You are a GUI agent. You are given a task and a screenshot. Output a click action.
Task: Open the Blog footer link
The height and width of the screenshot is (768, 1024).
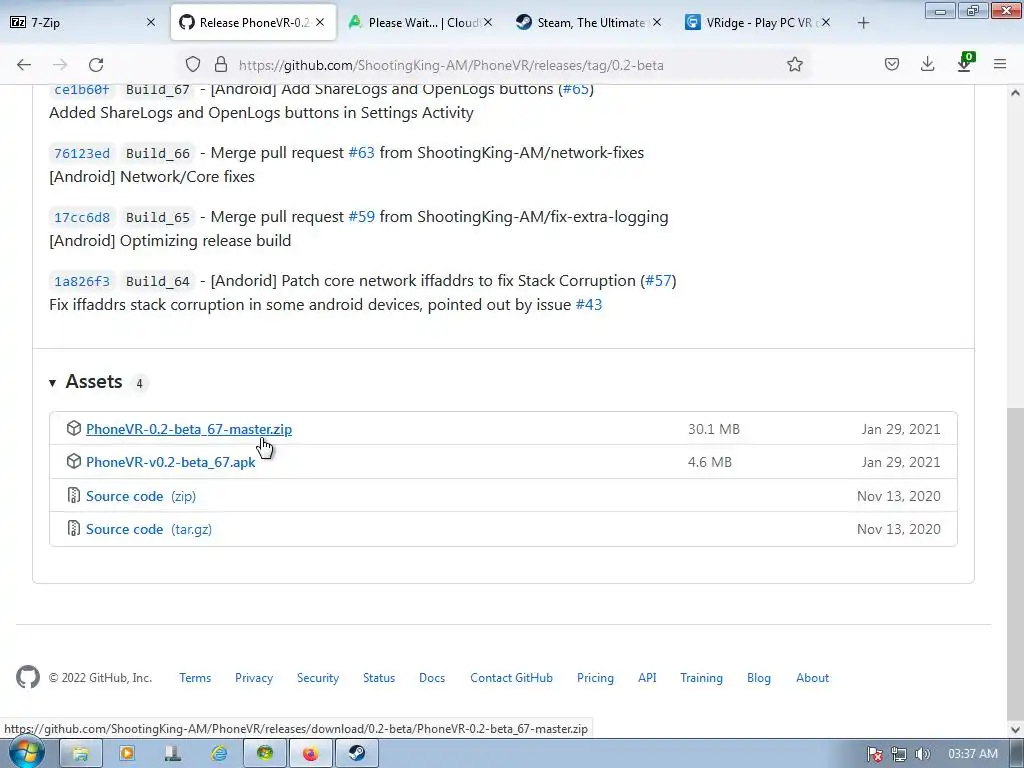pos(759,678)
